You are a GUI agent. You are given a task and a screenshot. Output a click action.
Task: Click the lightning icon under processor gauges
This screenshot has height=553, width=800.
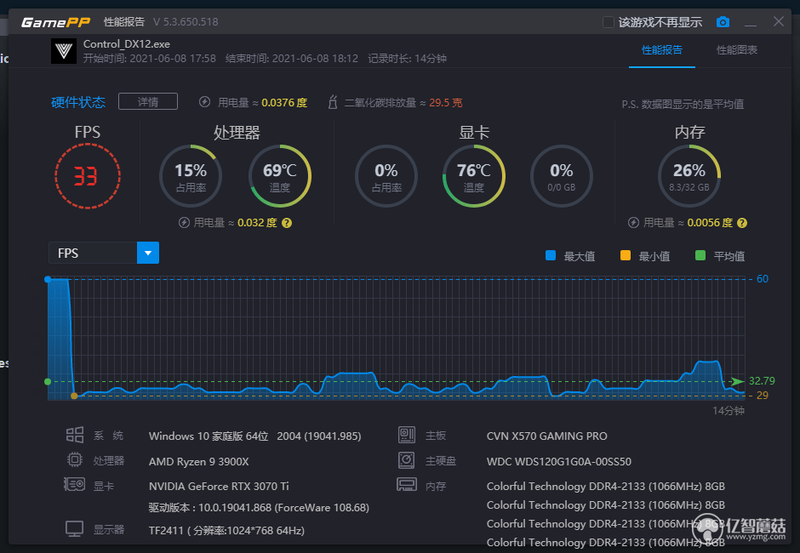click(184, 223)
